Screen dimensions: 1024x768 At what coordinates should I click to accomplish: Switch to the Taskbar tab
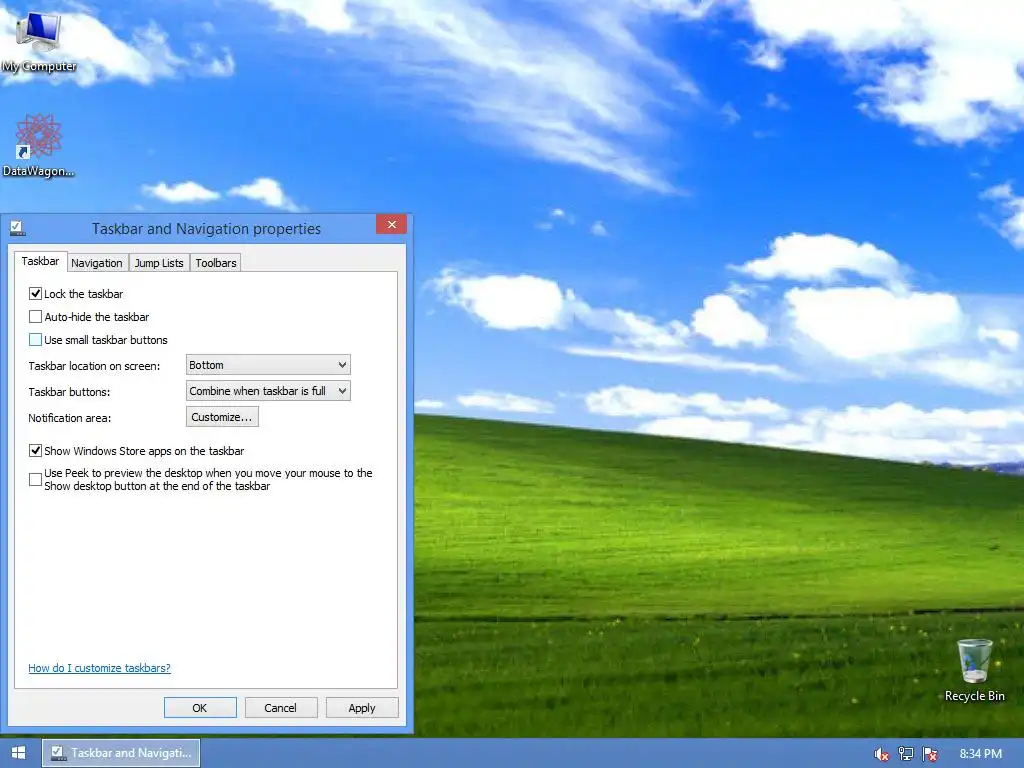[x=40, y=261]
